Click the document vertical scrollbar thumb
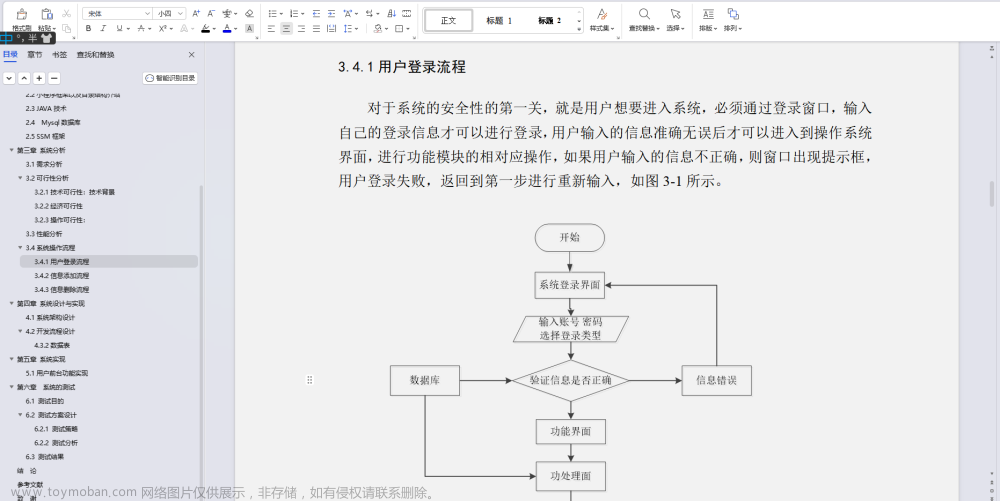The width and height of the screenshot is (1000, 501). pos(992,193)
